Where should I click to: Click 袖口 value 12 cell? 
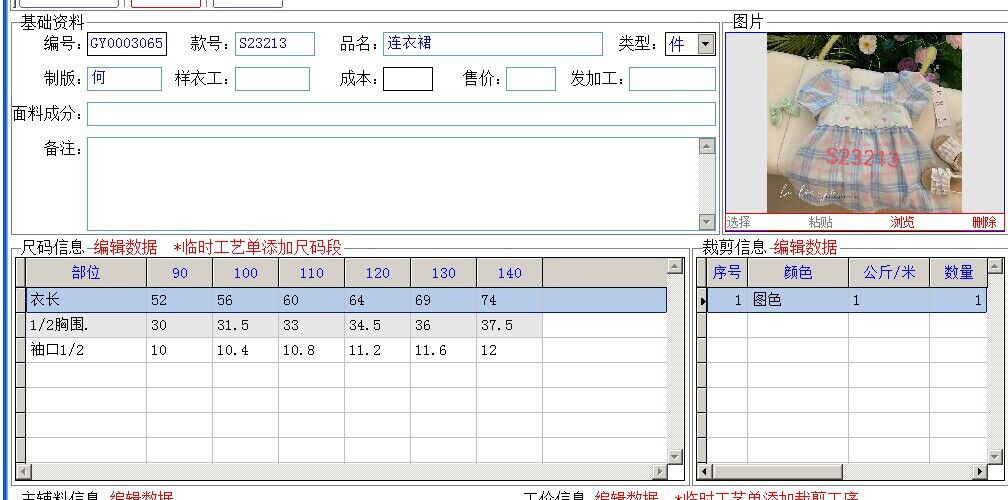pos(510,350)
